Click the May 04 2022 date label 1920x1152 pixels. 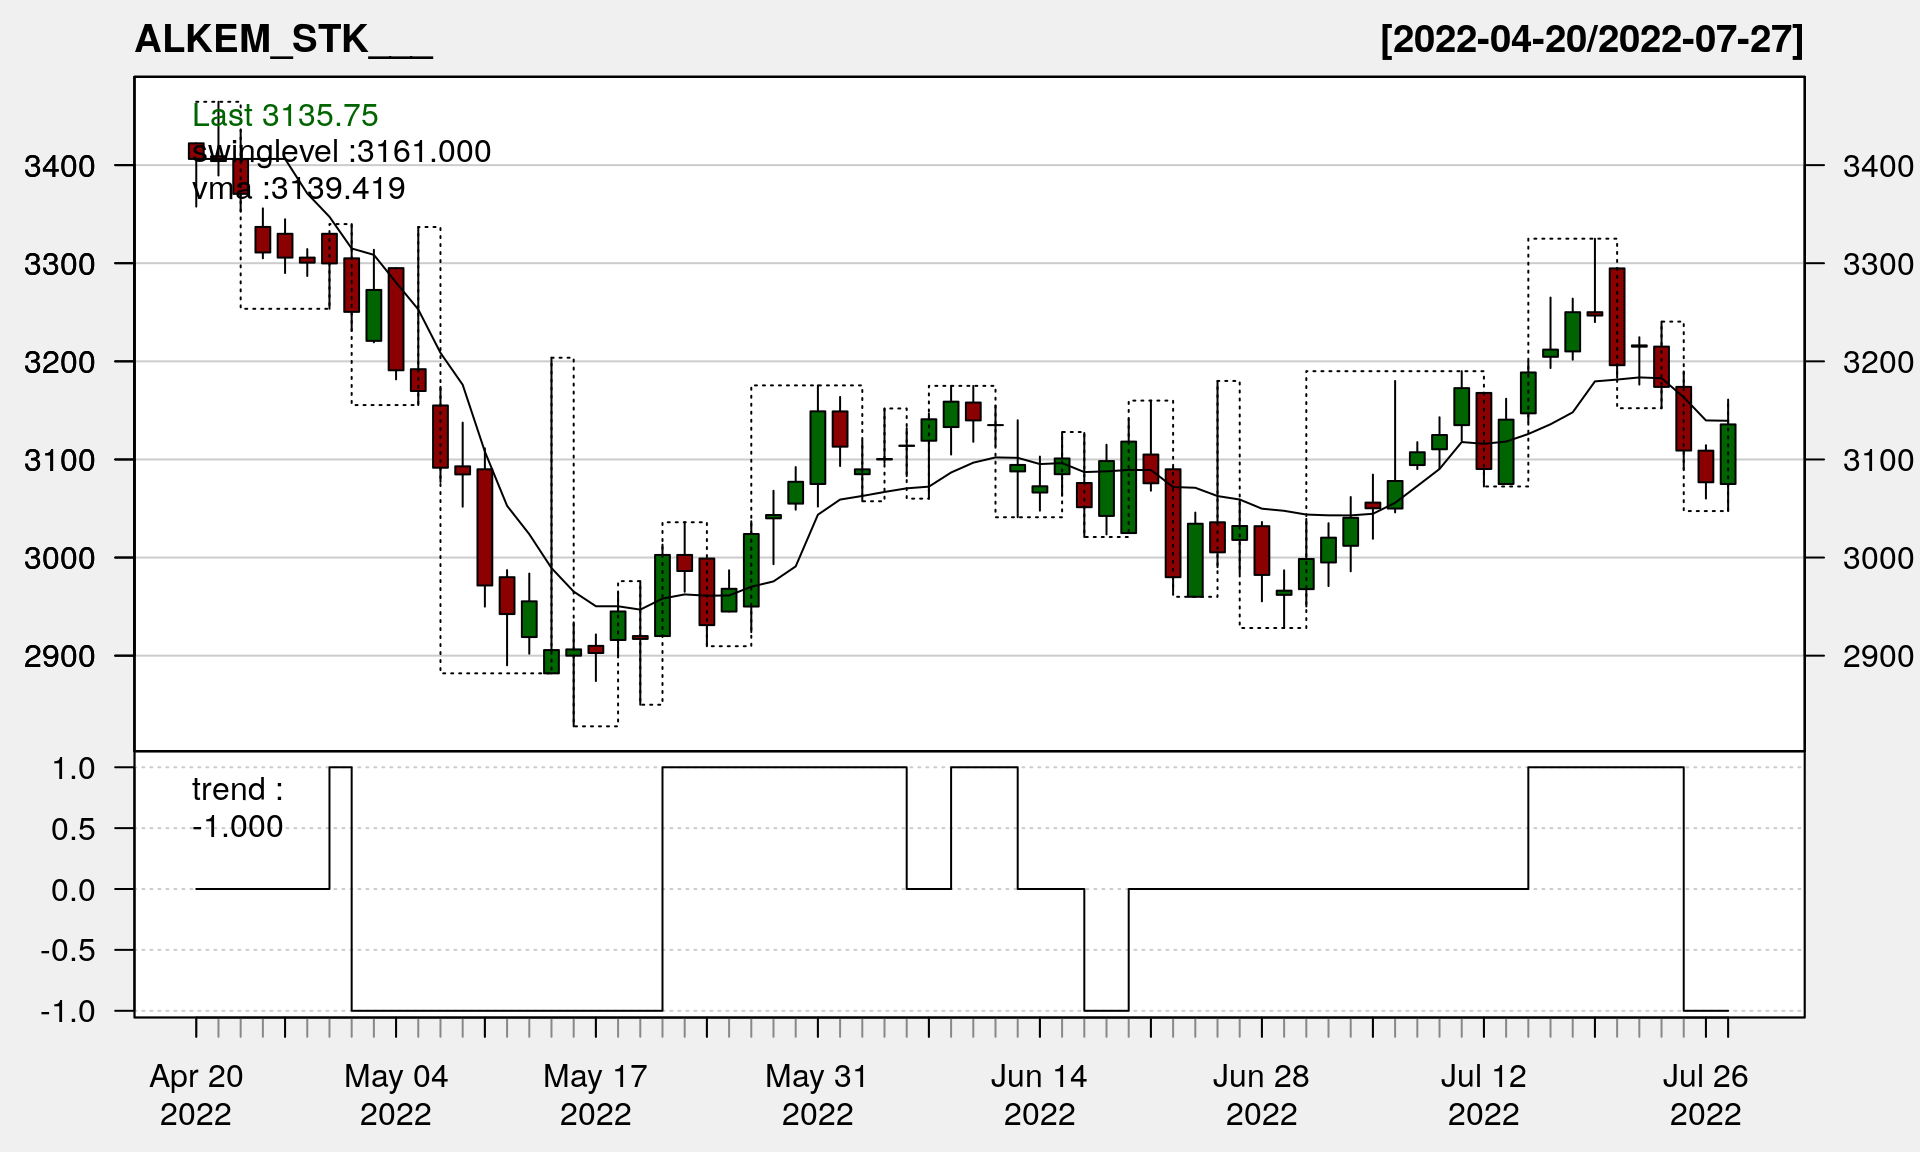[396, 1095]
